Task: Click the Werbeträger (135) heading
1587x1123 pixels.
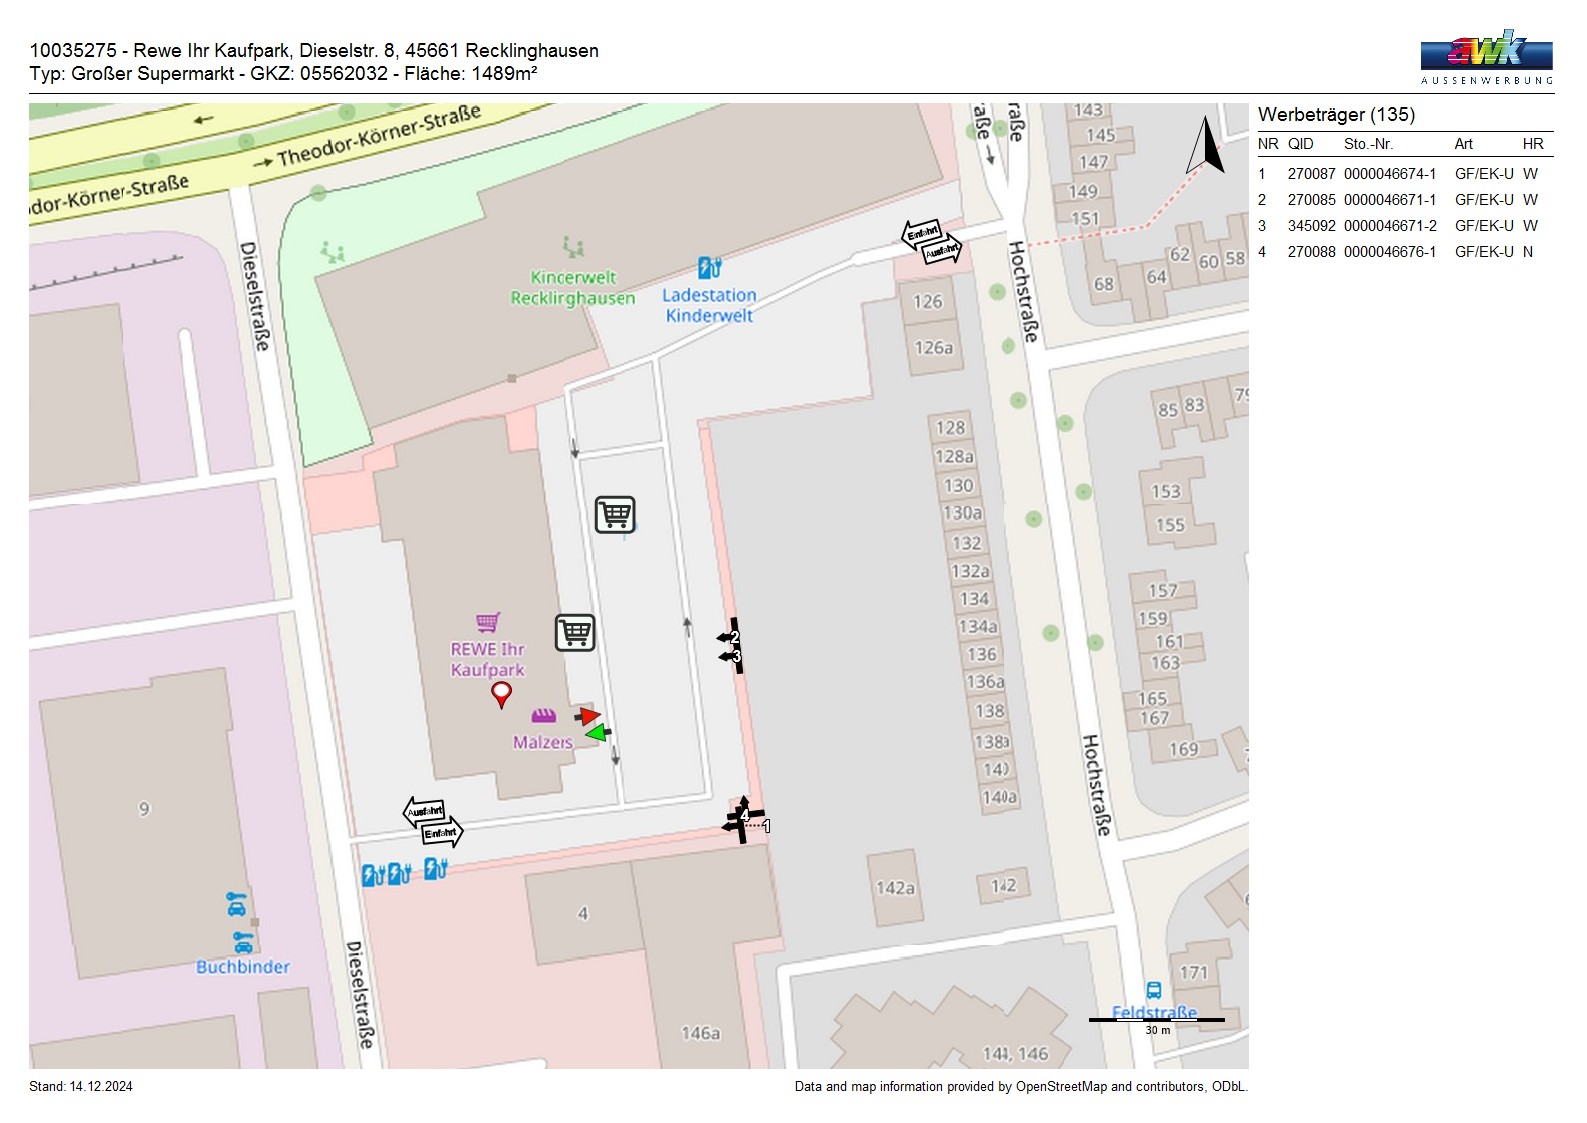Action: pyautogui.click(x=1336, y=115)
